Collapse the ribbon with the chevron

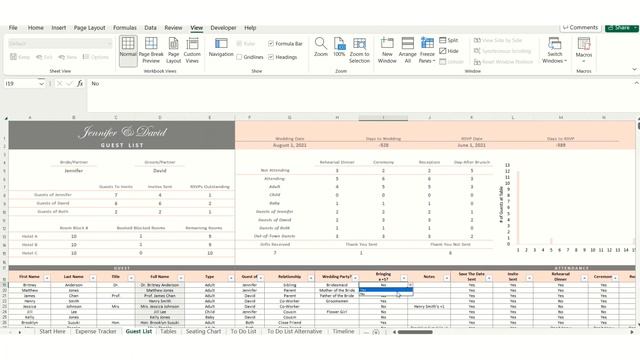(x=634, y=69)
